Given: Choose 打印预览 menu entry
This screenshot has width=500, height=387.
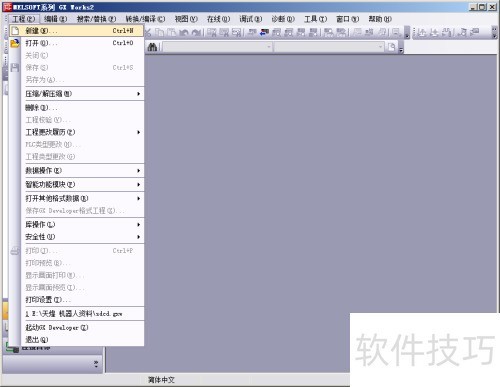Looking at the screenshot, I should [77, 263].
